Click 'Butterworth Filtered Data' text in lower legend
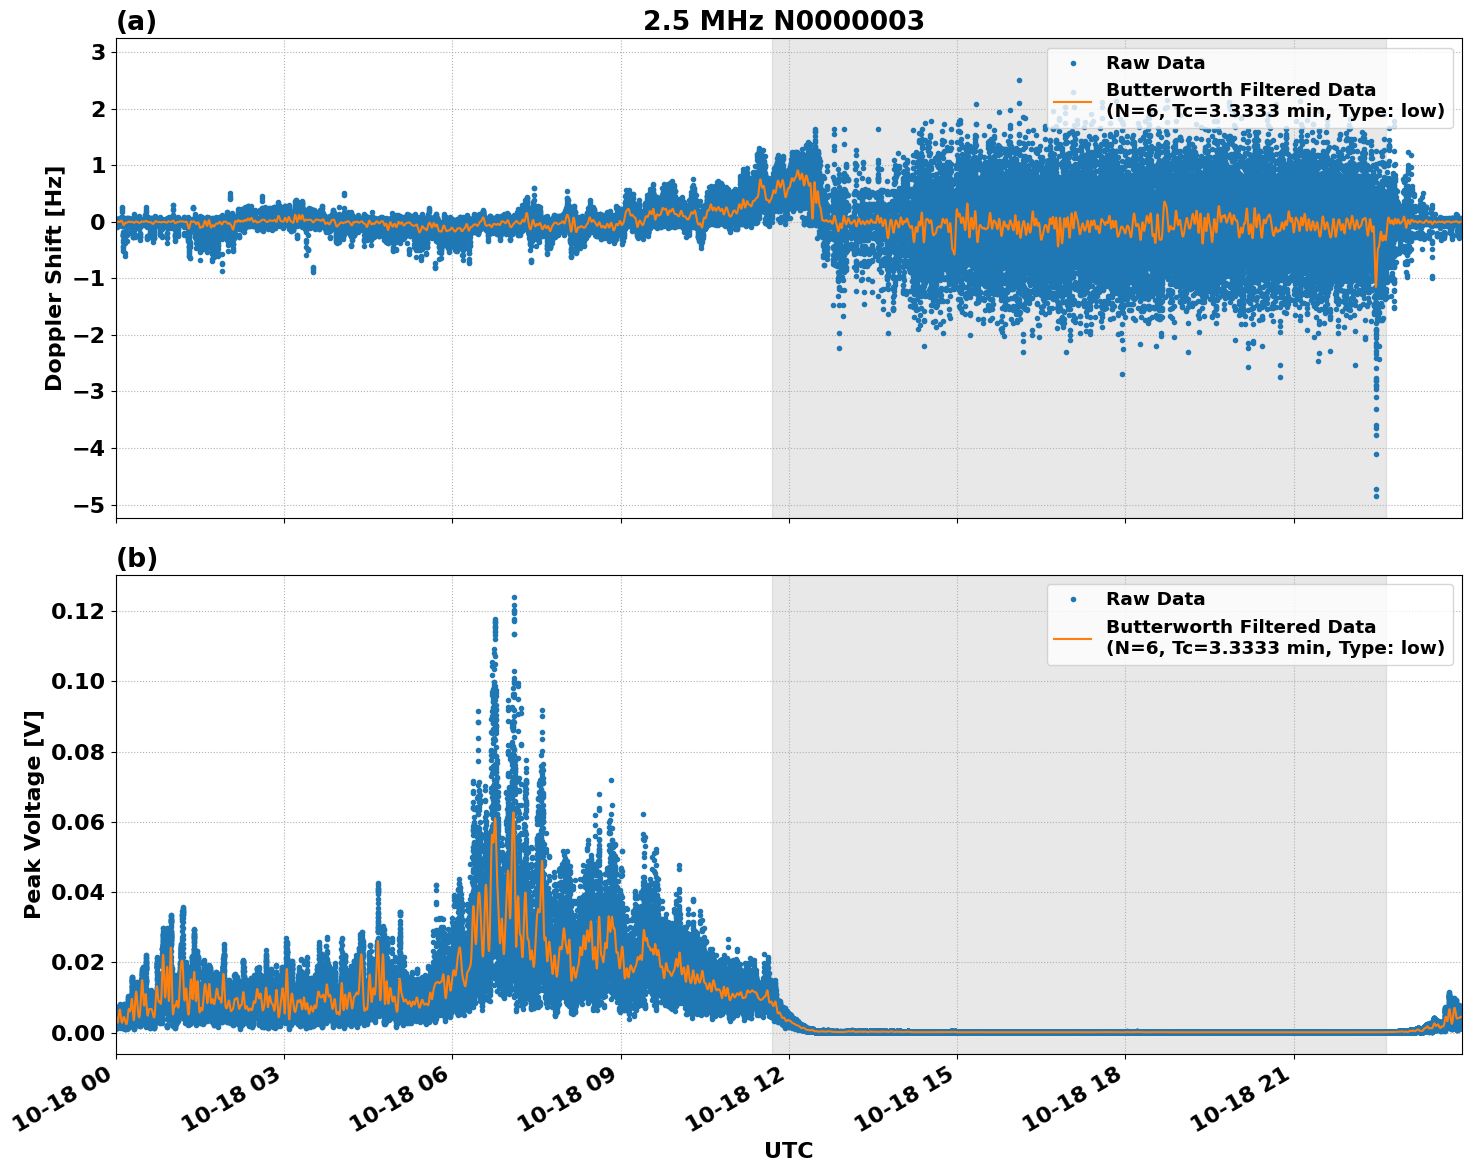The width and height of the screenshot is (1472, 1172). 1240,627
